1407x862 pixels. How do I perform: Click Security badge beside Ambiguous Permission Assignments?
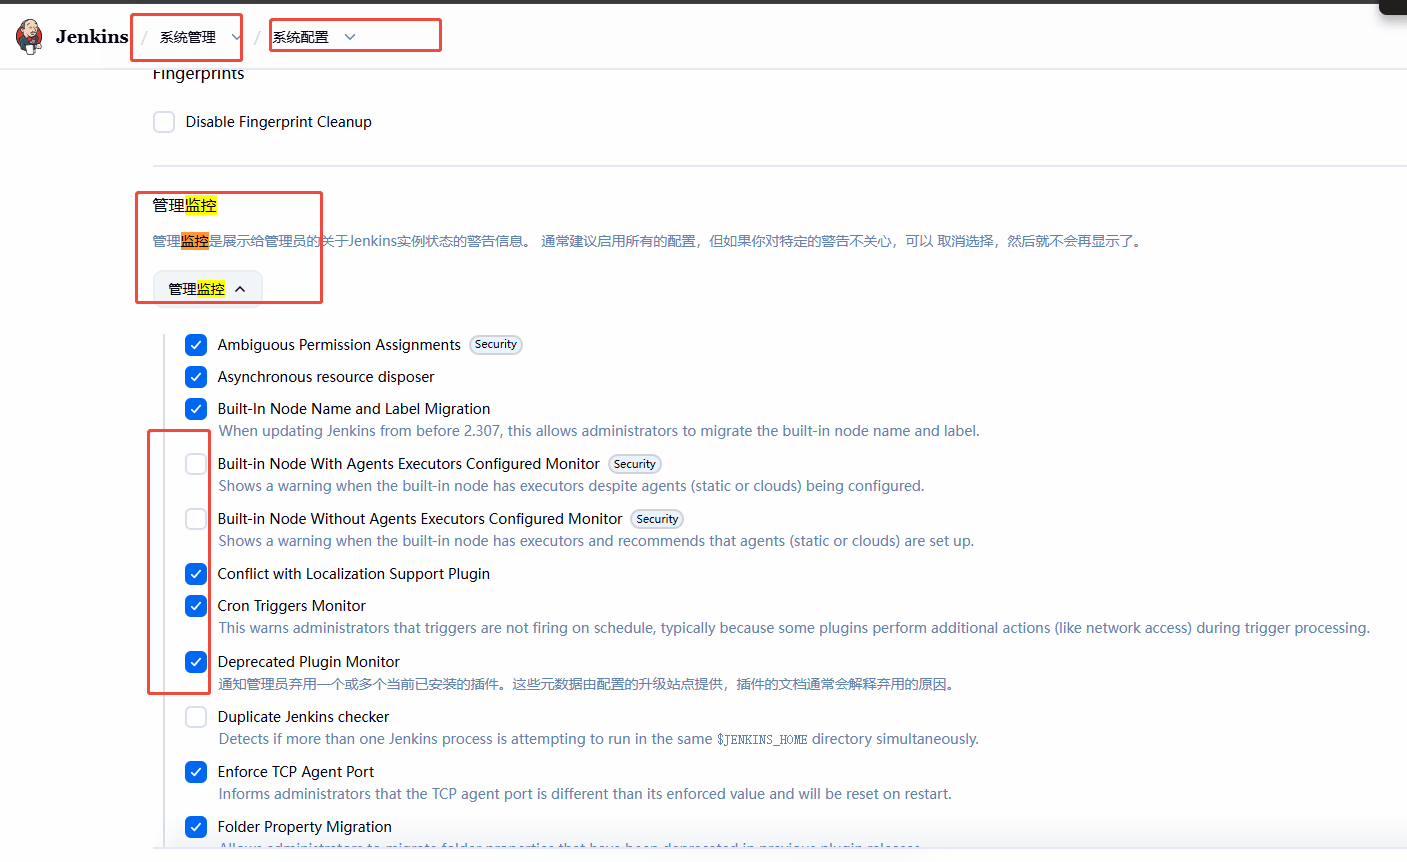[x=496, y=344]
